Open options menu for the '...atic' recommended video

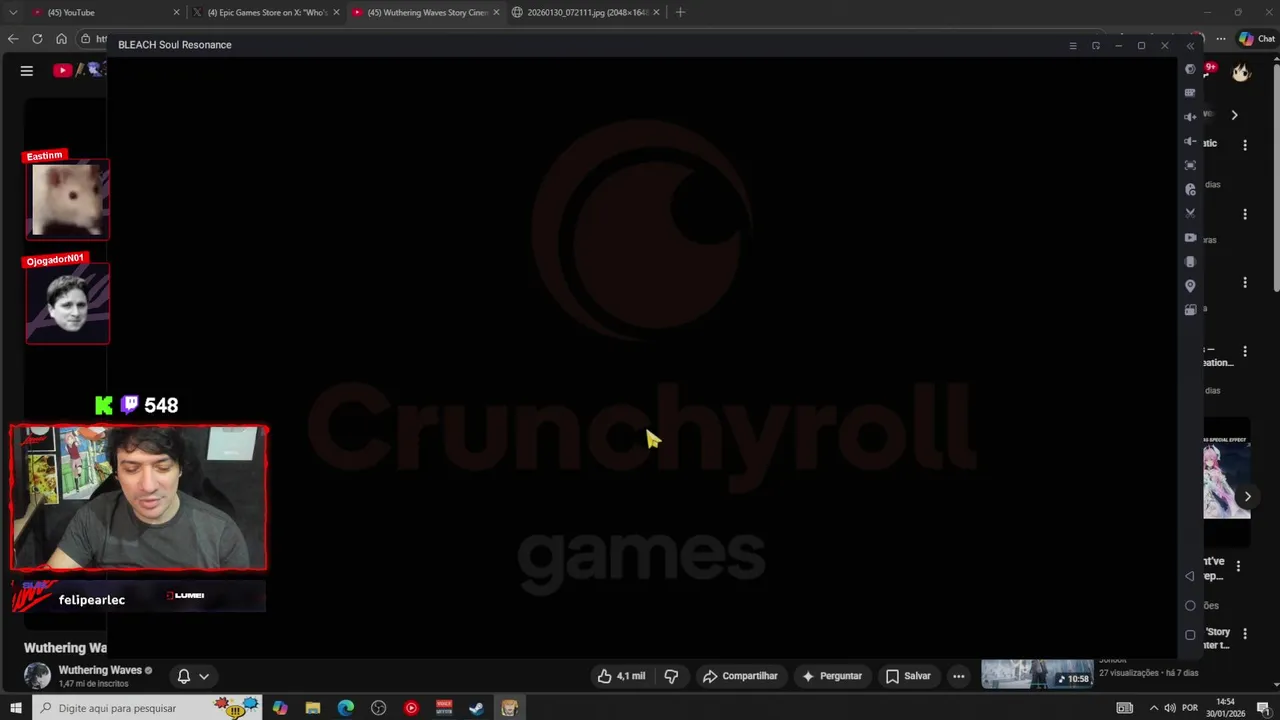pyautogui.click(x=1245, y=145)
